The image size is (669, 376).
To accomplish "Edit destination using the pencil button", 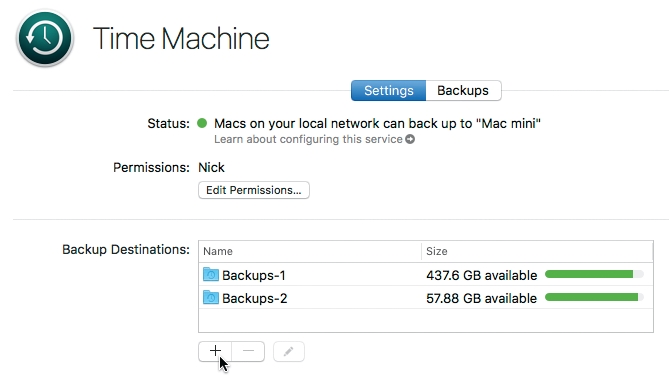I will coord(289,351).
